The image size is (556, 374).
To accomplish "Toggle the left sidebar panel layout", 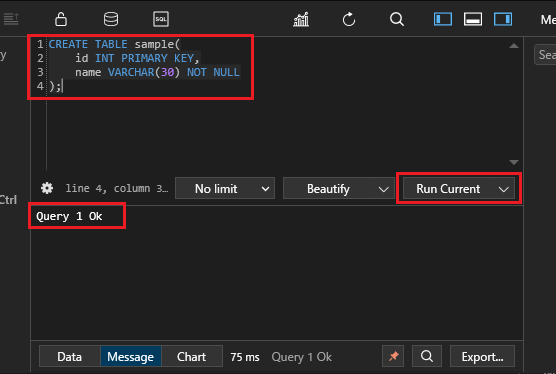I will pyautogui.click(x=443, y=19).
